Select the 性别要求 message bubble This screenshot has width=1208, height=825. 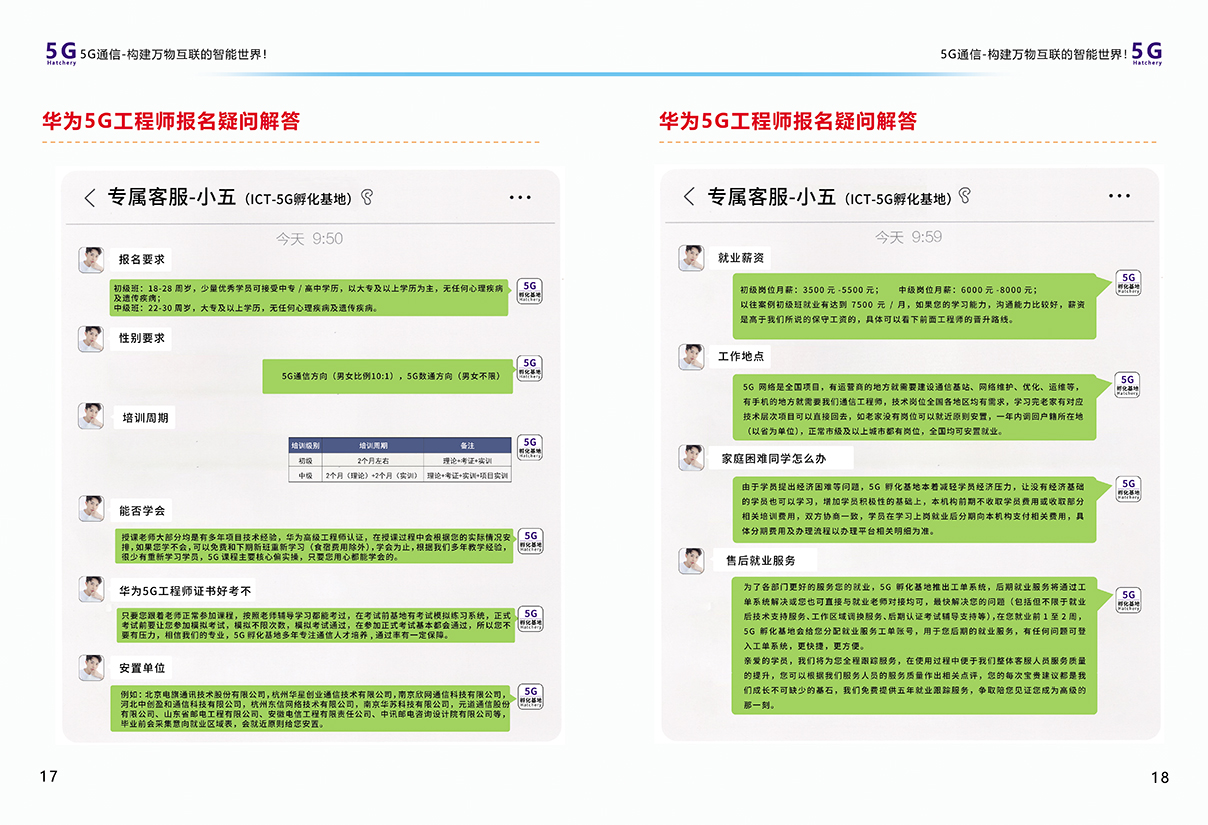(141, 338)
